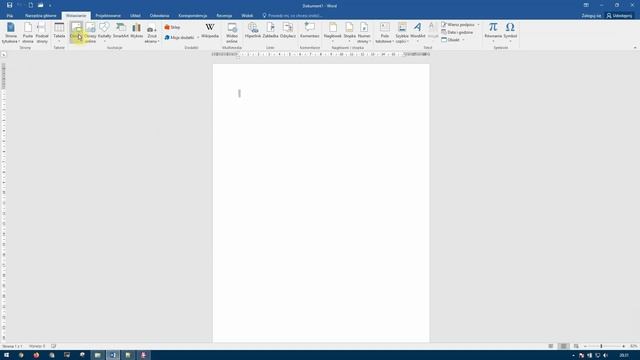Click the Obiekt insert object button

tap(451, 40)
